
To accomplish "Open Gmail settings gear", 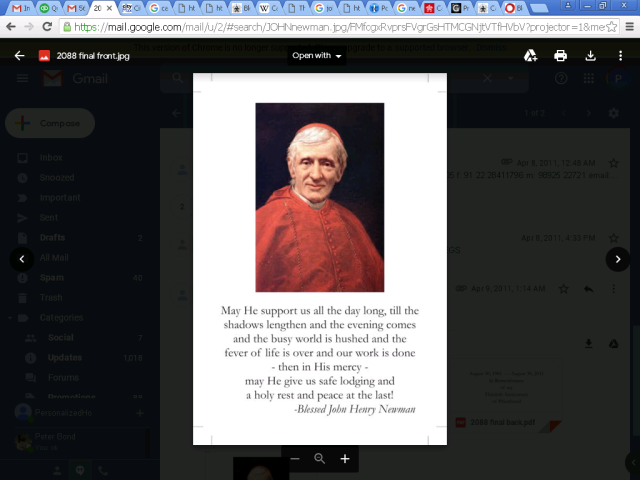I will coord(613,113).
